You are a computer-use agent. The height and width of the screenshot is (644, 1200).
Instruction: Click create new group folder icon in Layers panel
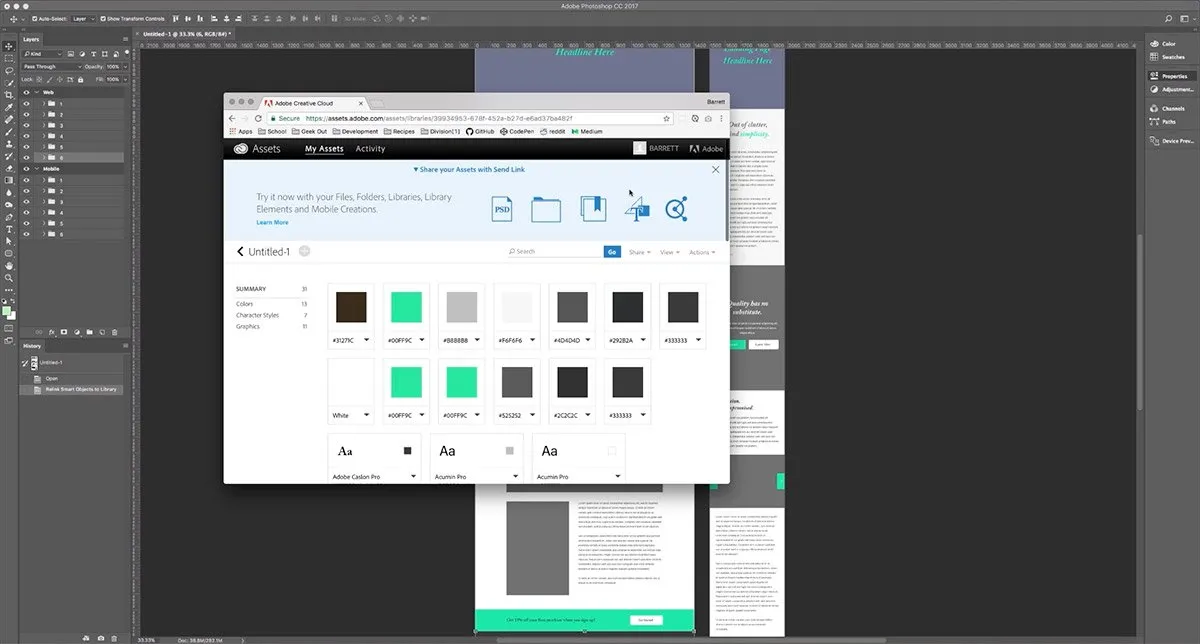pyautogui.click(x=89, y=332)
